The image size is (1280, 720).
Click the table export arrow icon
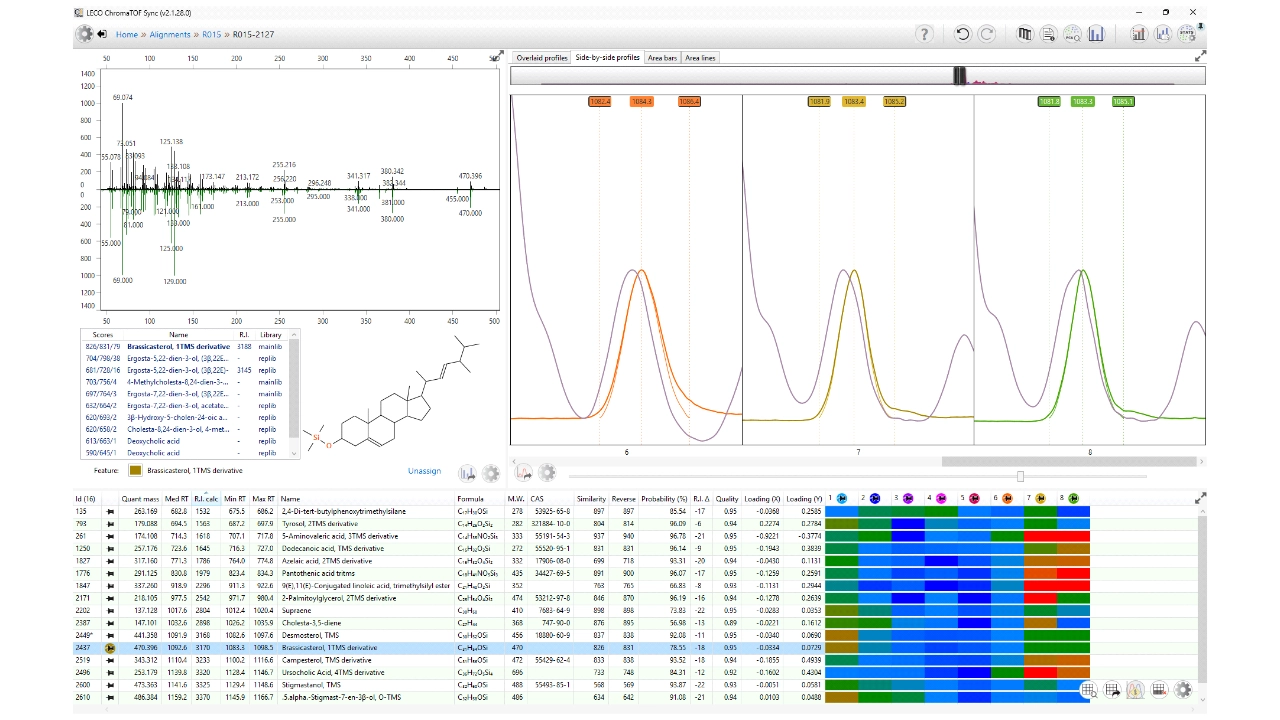[1112, 689]
